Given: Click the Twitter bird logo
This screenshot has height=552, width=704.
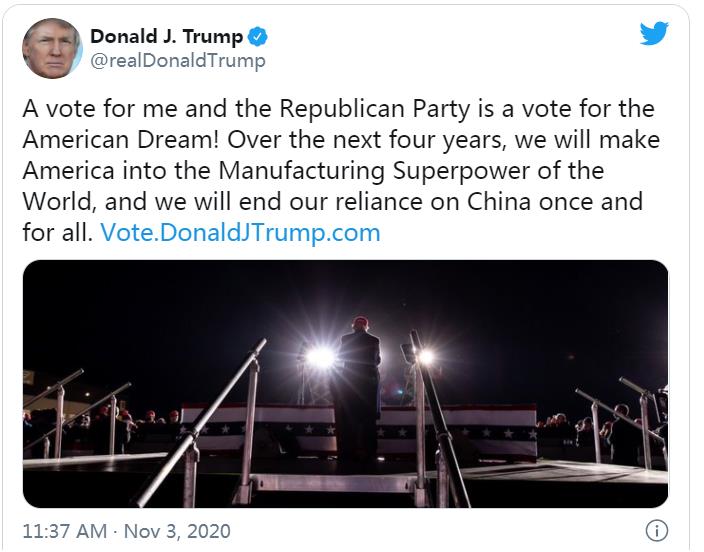Looking at the screenshot, I should [x=654, y=34].
